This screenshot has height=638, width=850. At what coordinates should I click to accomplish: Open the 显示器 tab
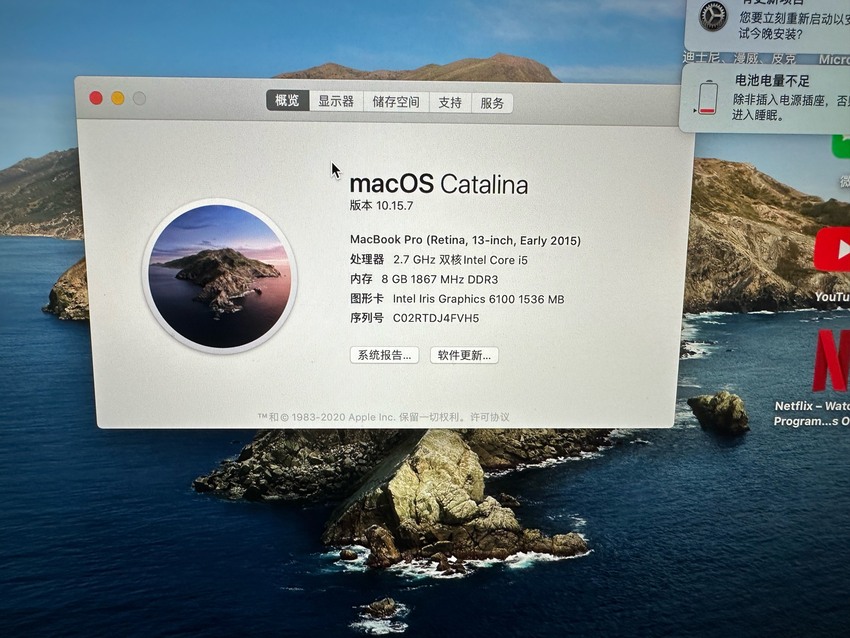(x=336, y=101)
